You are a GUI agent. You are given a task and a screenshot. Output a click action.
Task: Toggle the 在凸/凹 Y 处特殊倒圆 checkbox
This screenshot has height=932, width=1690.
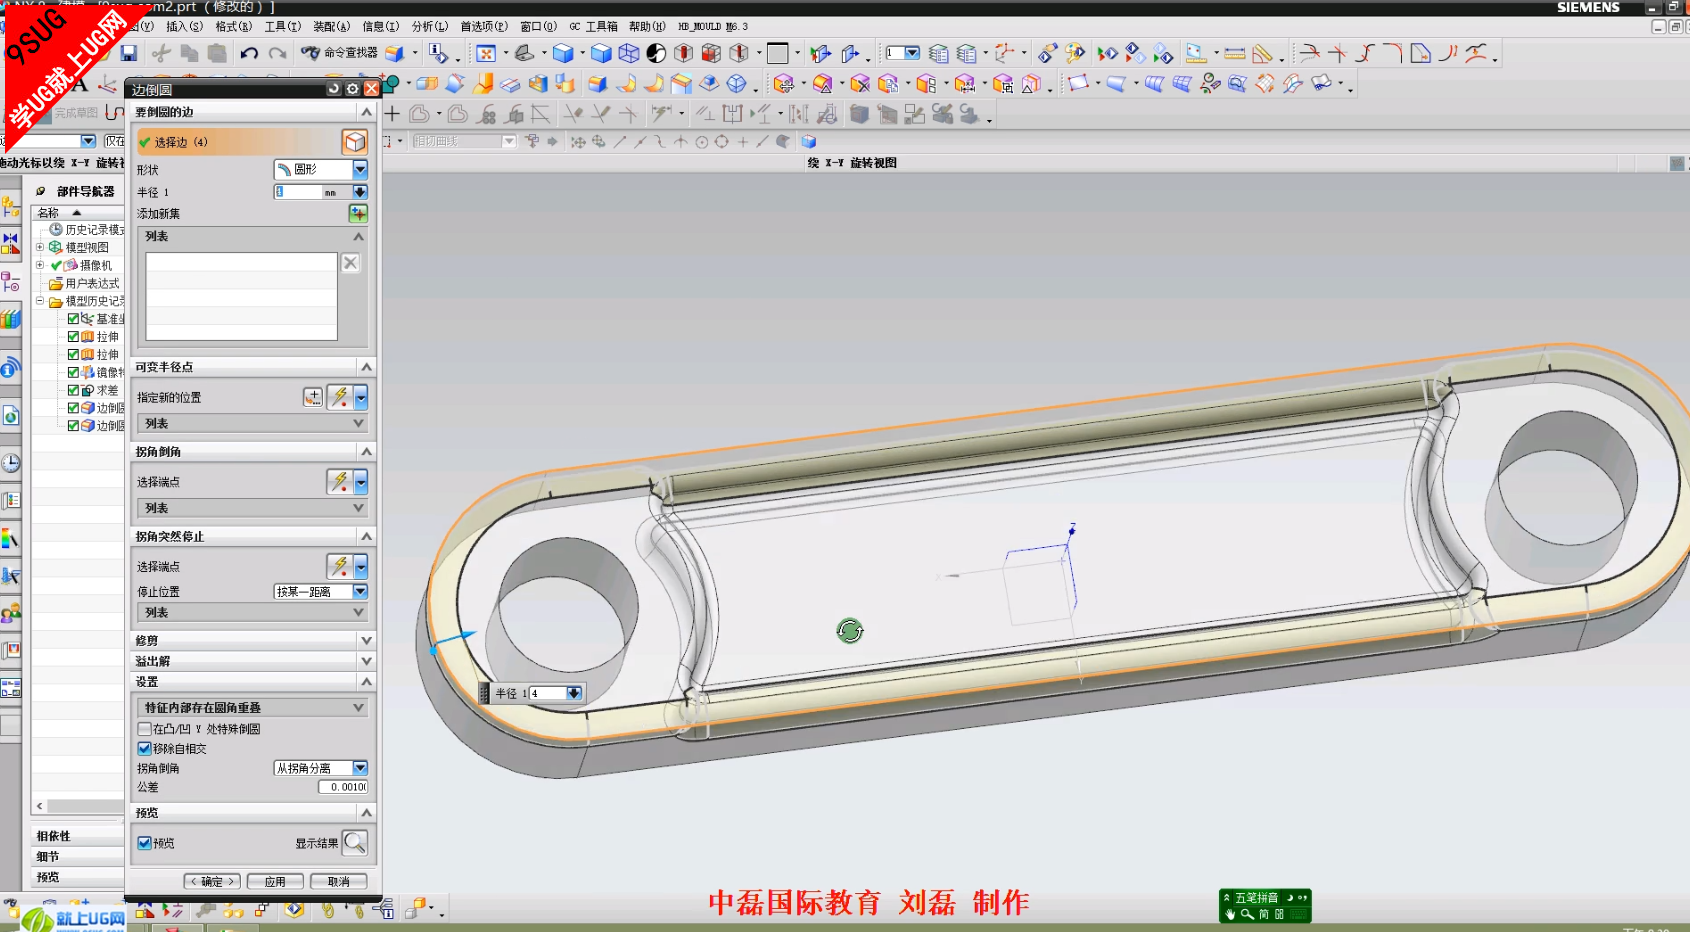click(x=144, y=729)
